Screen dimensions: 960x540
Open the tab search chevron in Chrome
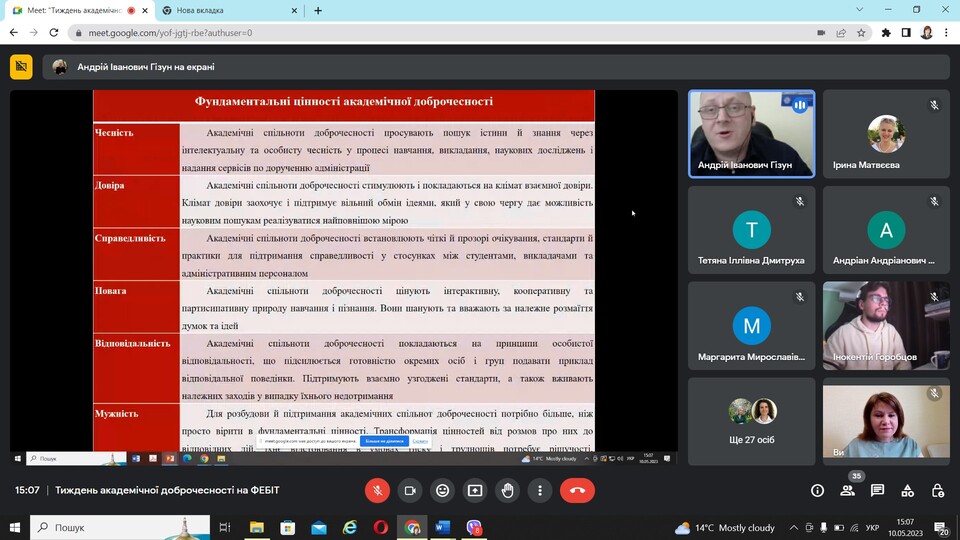pyautogui.click(x=860, y=10)
